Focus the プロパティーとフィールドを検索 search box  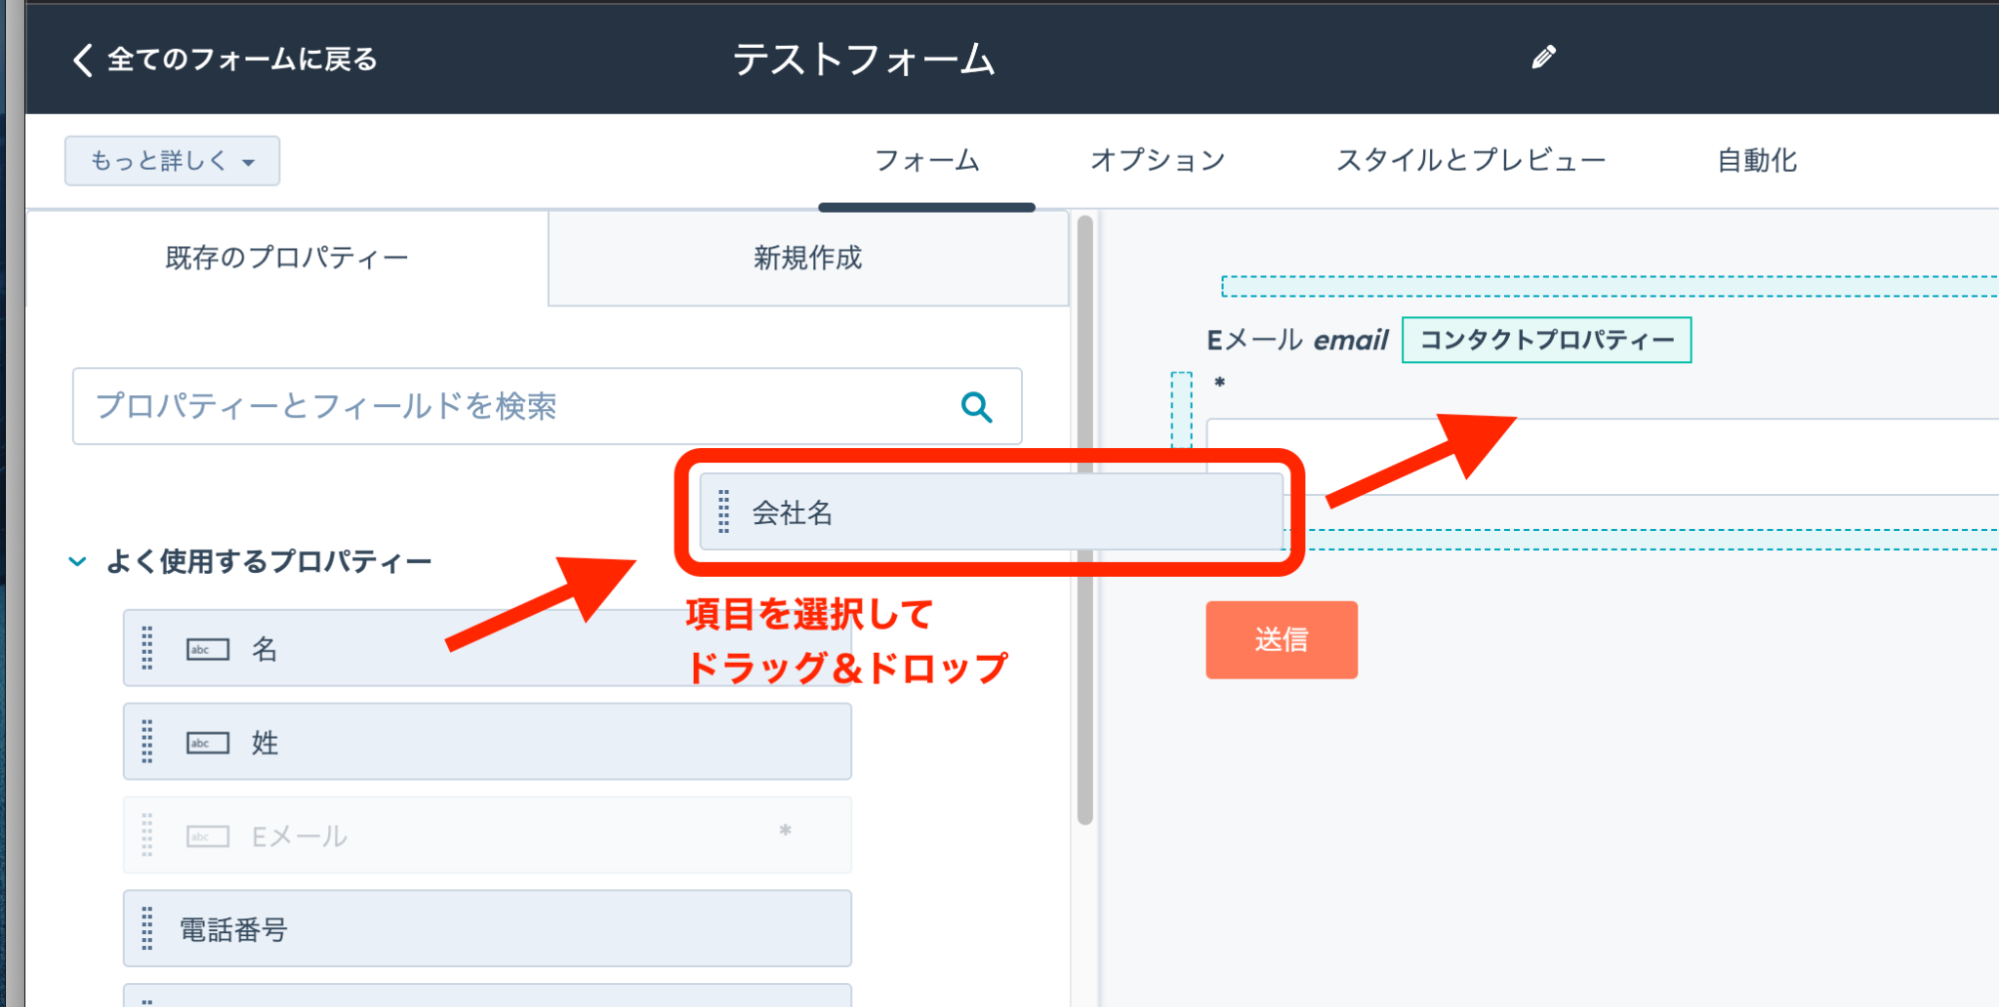click(547, 406)
